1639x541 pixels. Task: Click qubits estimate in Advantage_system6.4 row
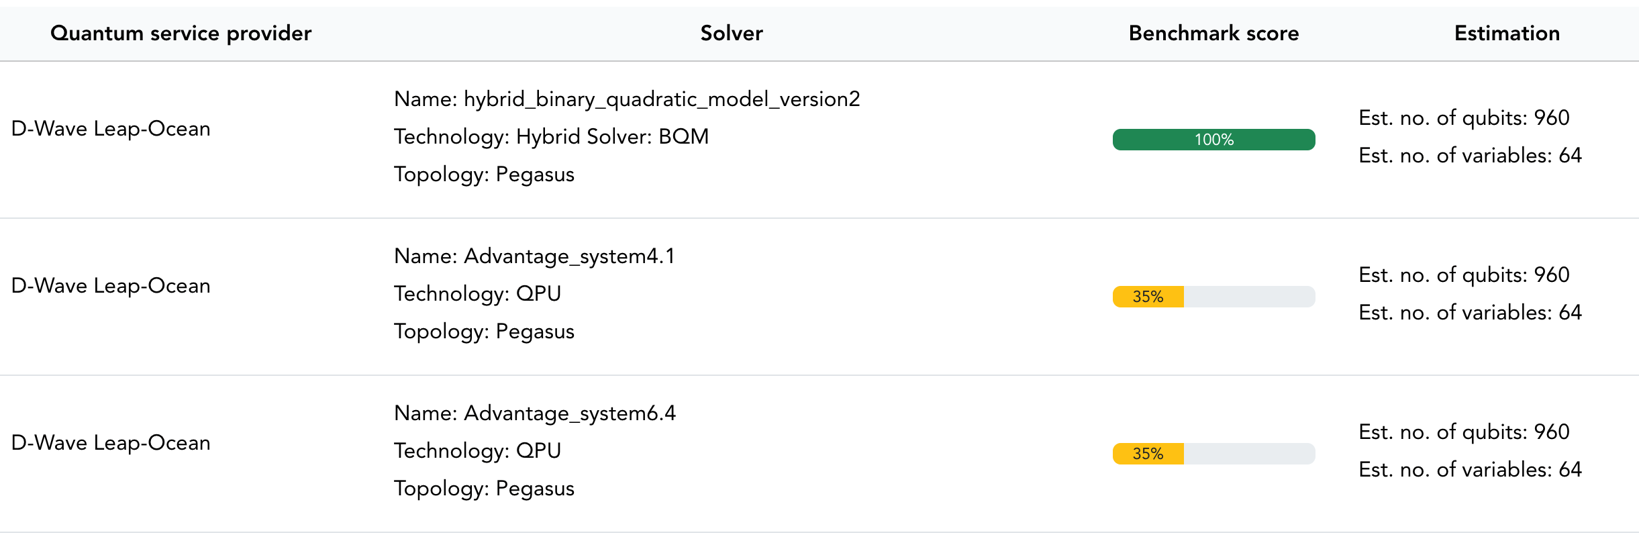coord(1464,432)
